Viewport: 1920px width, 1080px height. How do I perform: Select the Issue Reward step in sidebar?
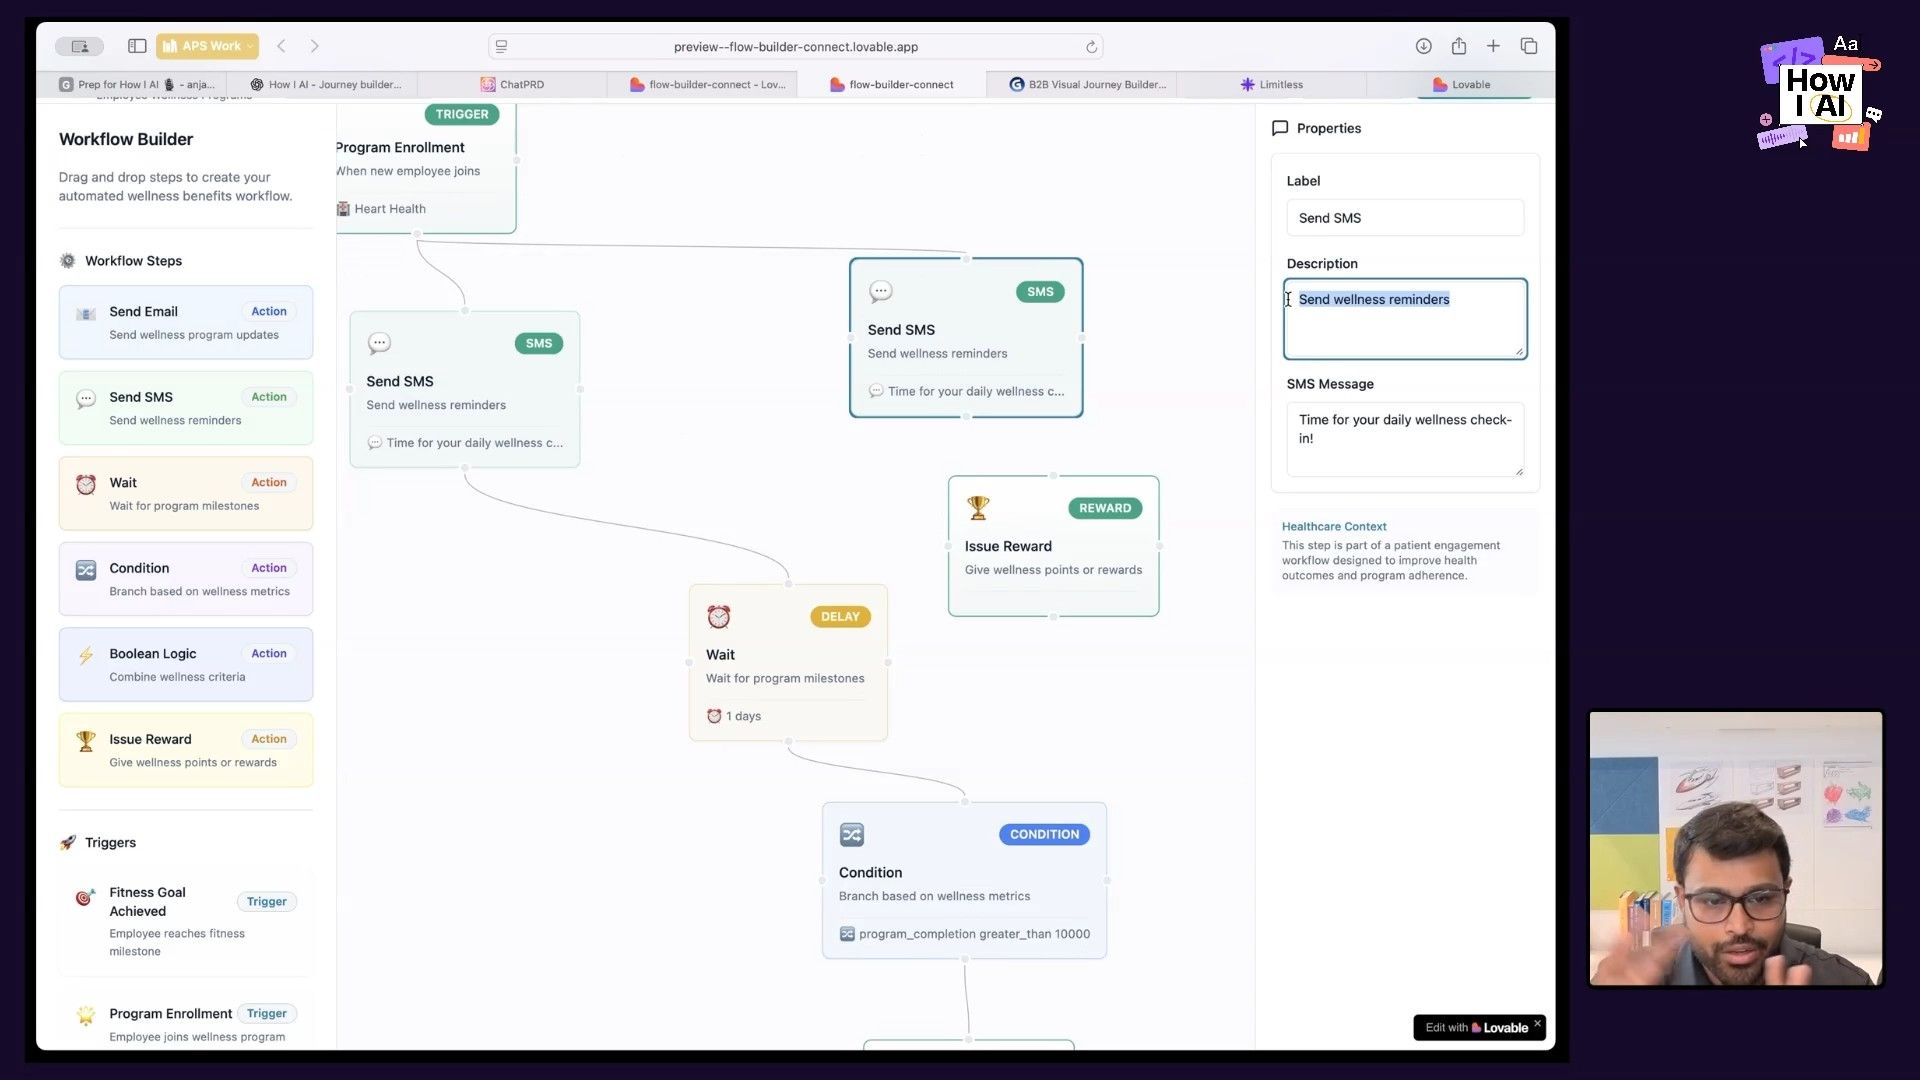click(186, 750)
